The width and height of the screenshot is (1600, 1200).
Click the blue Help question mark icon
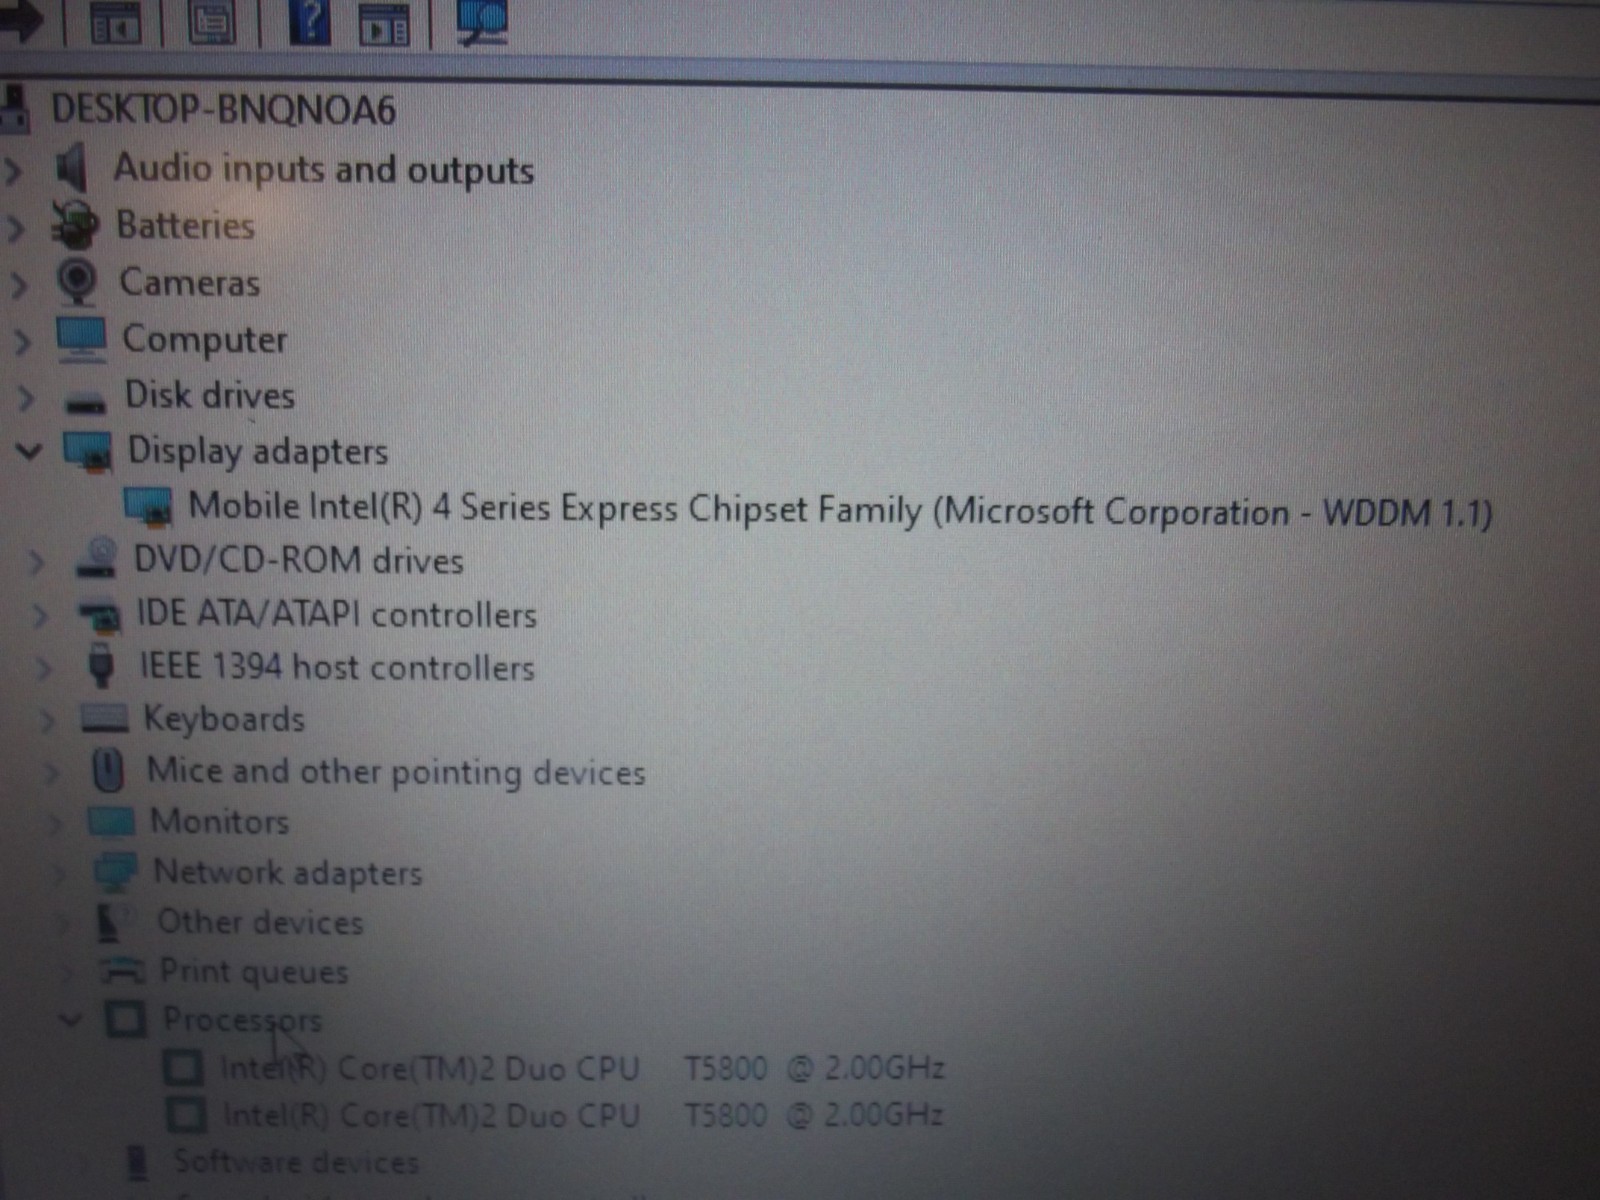[x=310, y=22]
